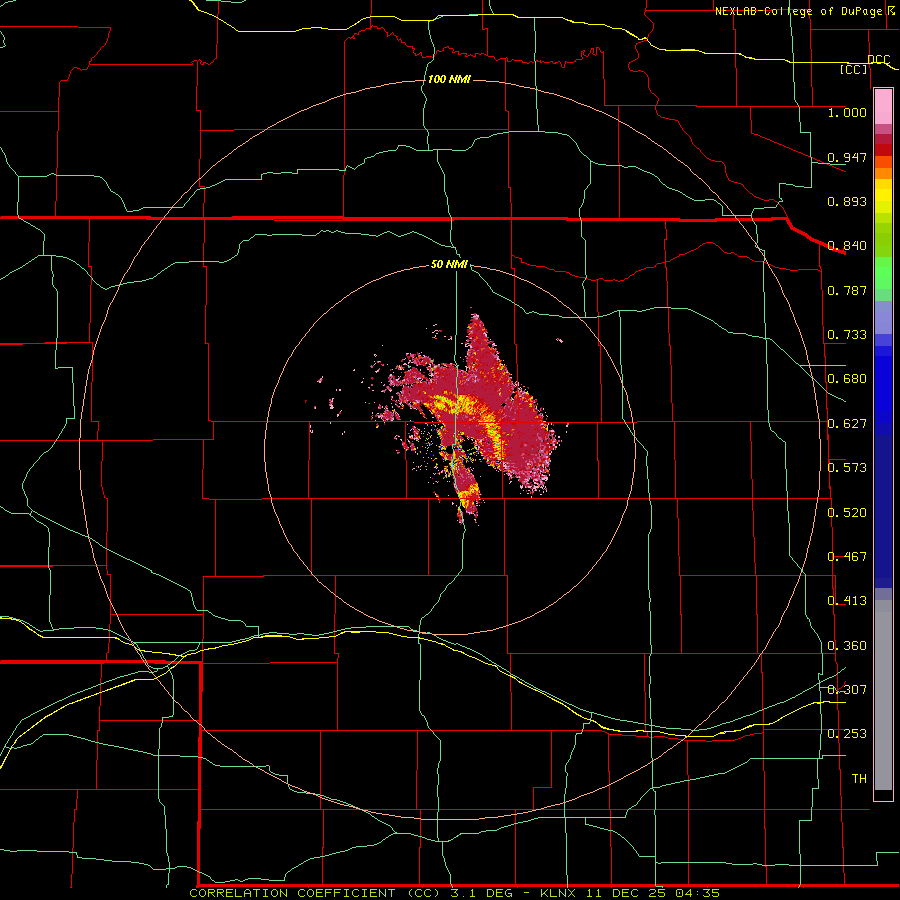This screenshot has height=900, width=900.
Task: Click the [CC] product label
Action: point(854,70)
